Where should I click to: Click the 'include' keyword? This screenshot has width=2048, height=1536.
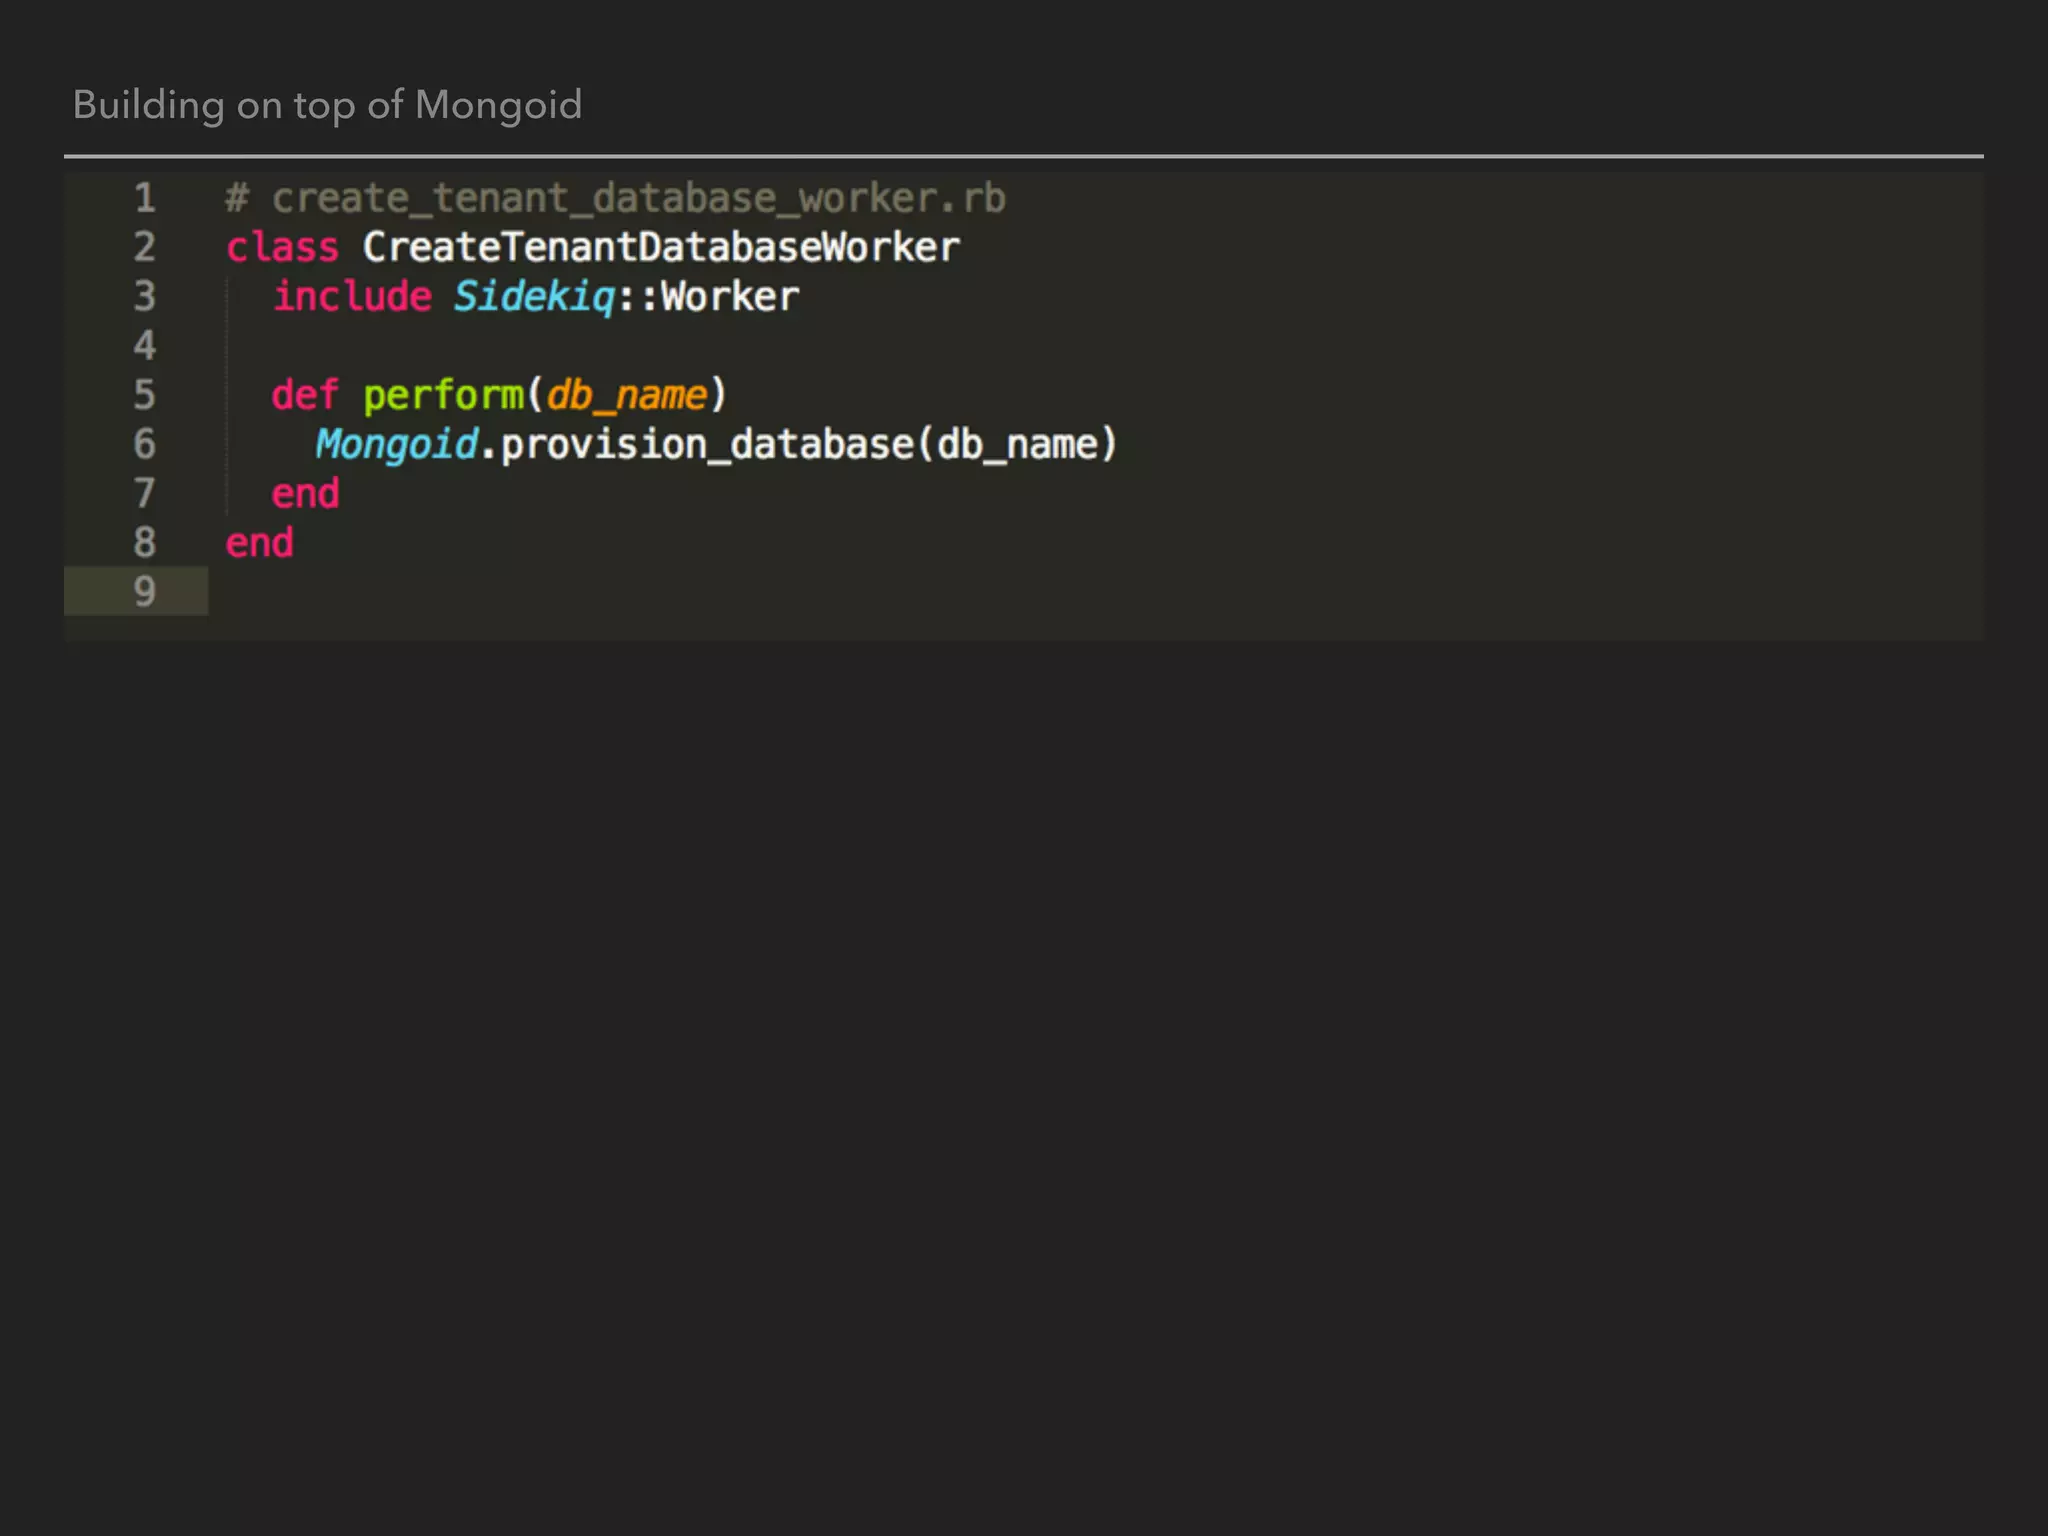point(352,296)
